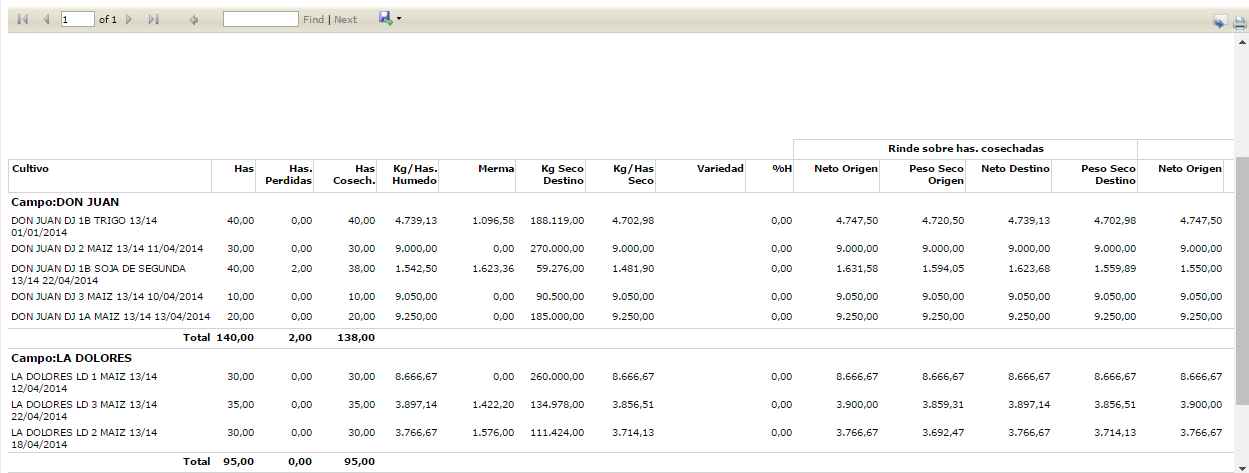Click the vertical scrollbar thumb
This screenshot has height=473, width=1249.
click(1242, 281)
